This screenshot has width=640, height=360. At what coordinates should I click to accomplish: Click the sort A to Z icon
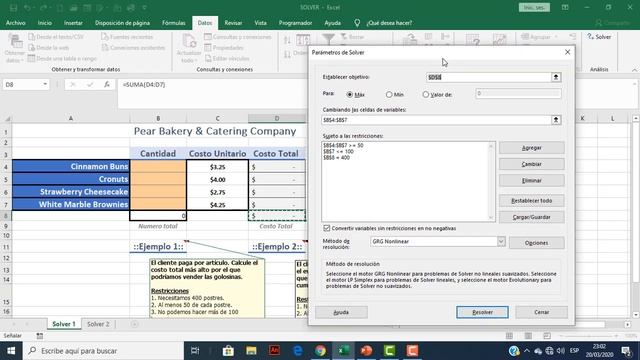(287, 40)
